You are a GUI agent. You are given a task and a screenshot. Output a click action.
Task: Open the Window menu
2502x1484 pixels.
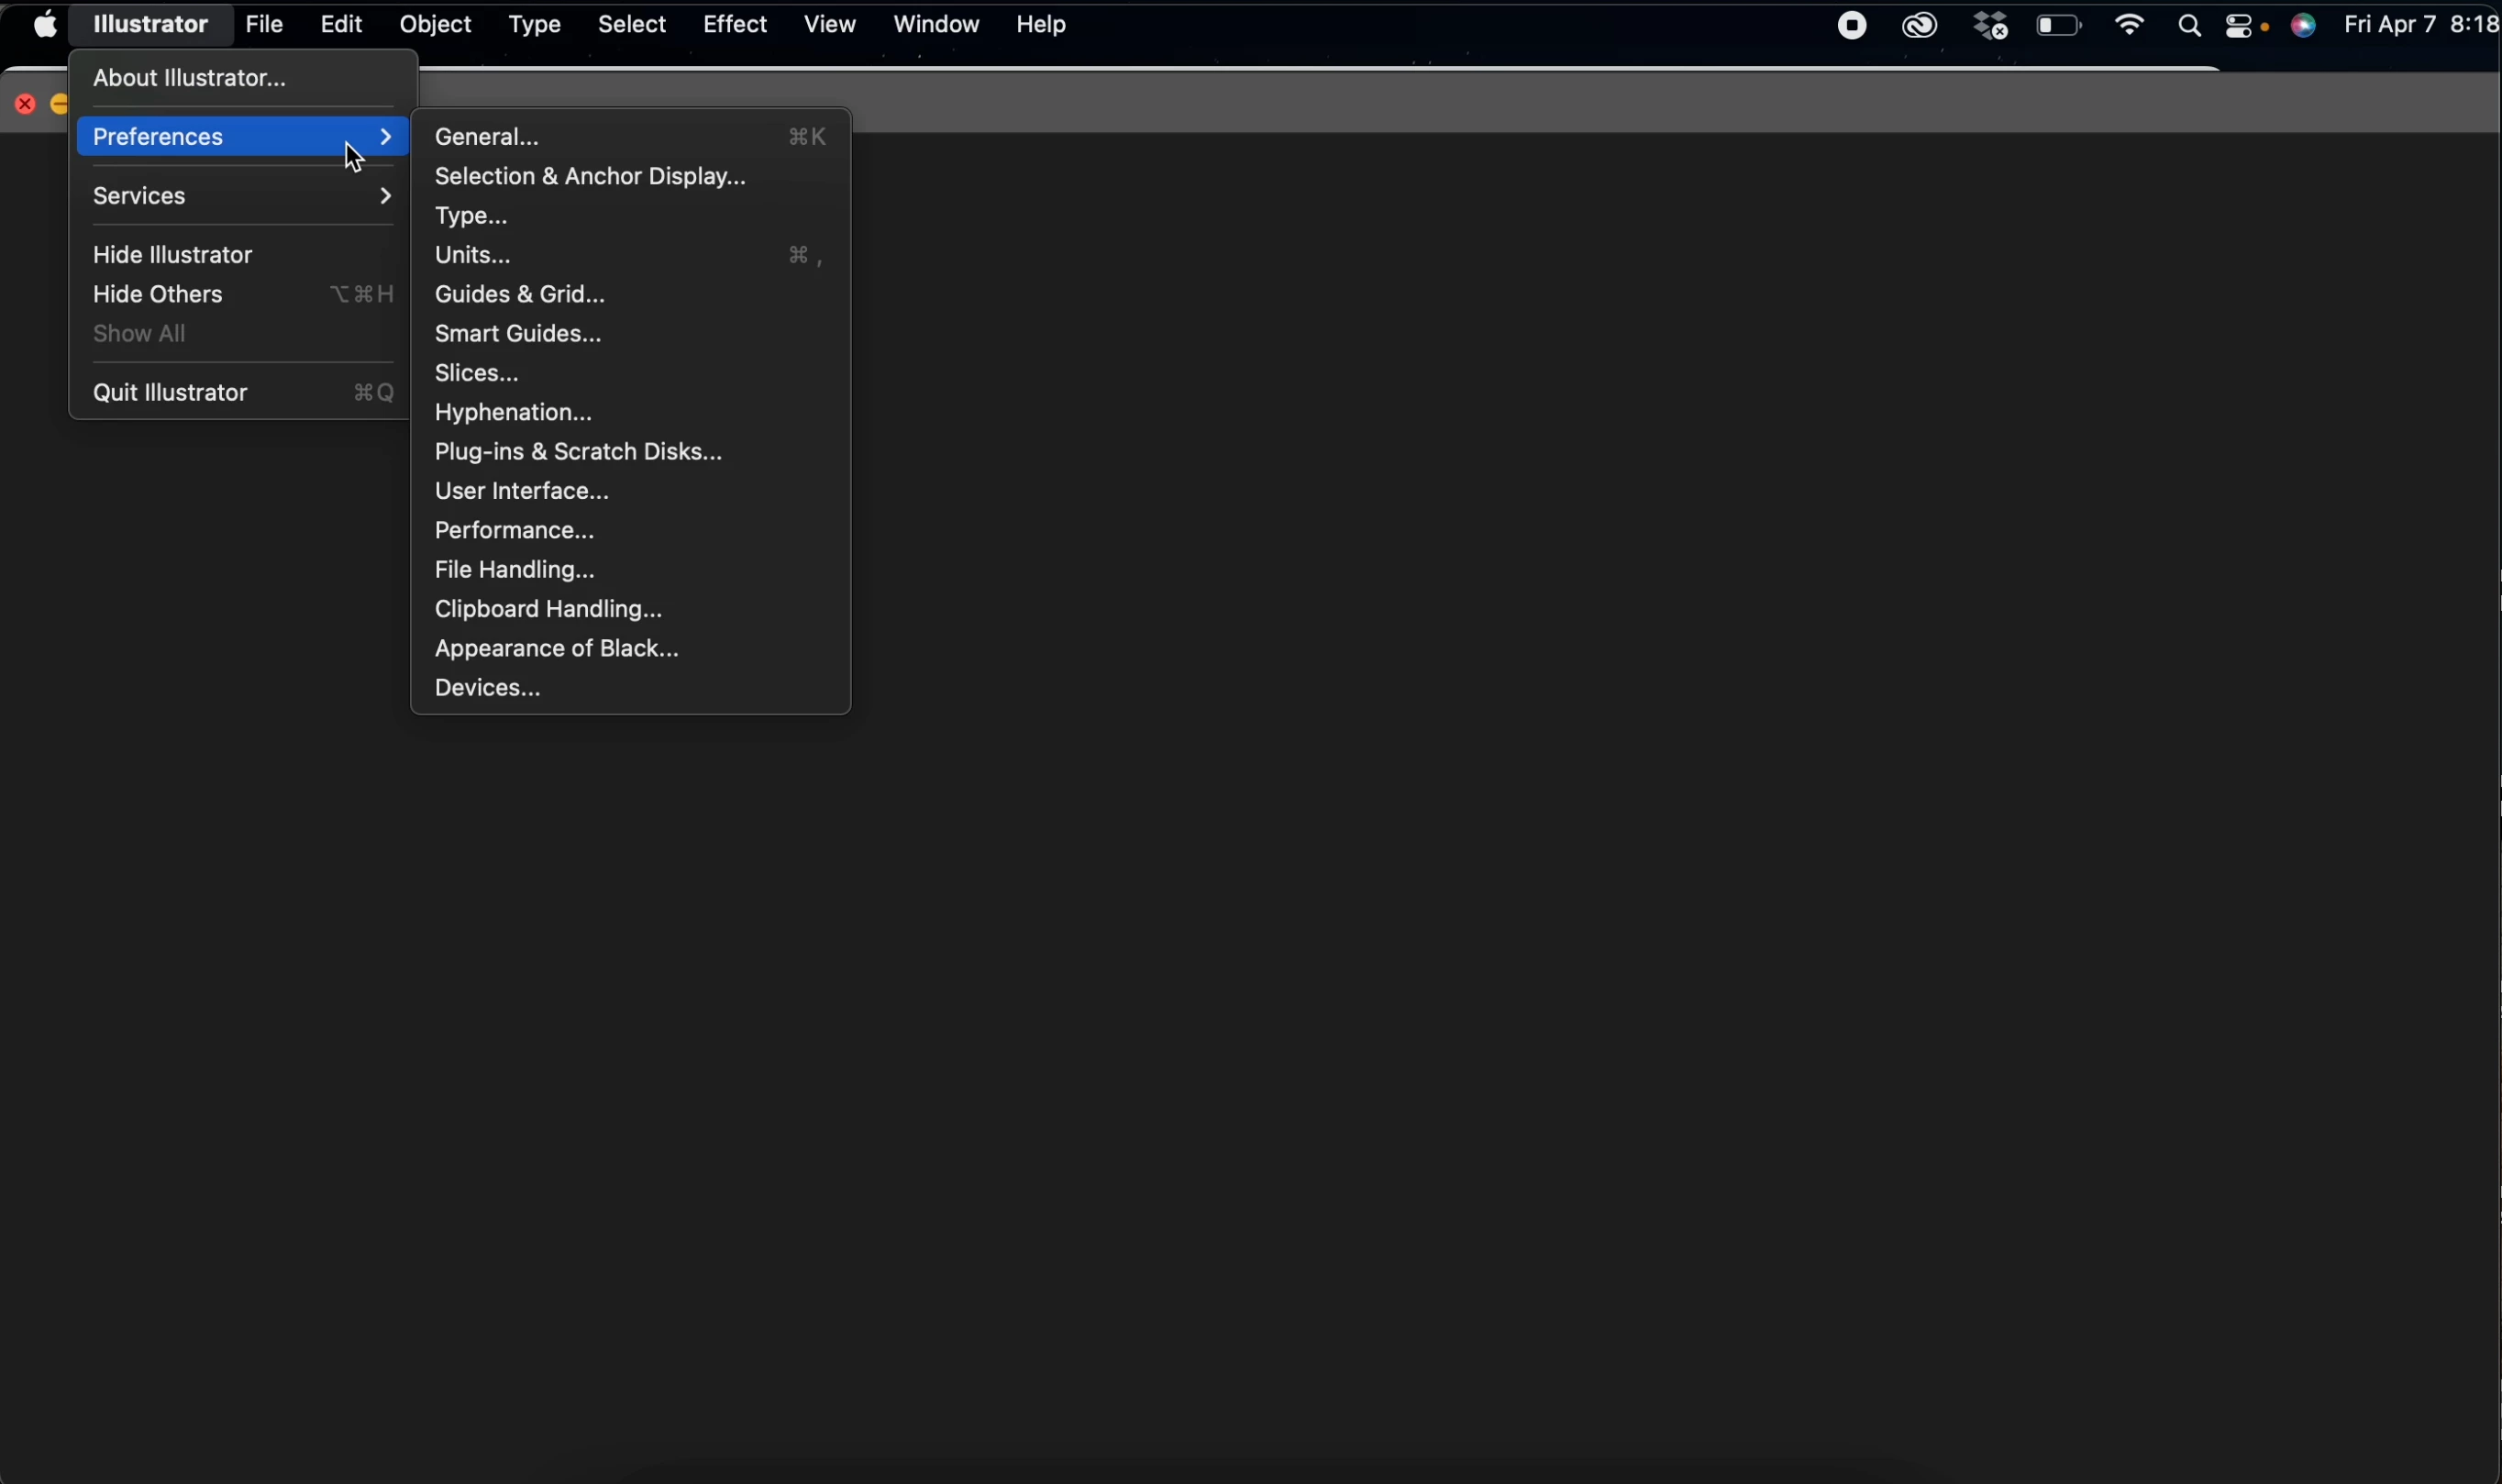tap(936, 25)
